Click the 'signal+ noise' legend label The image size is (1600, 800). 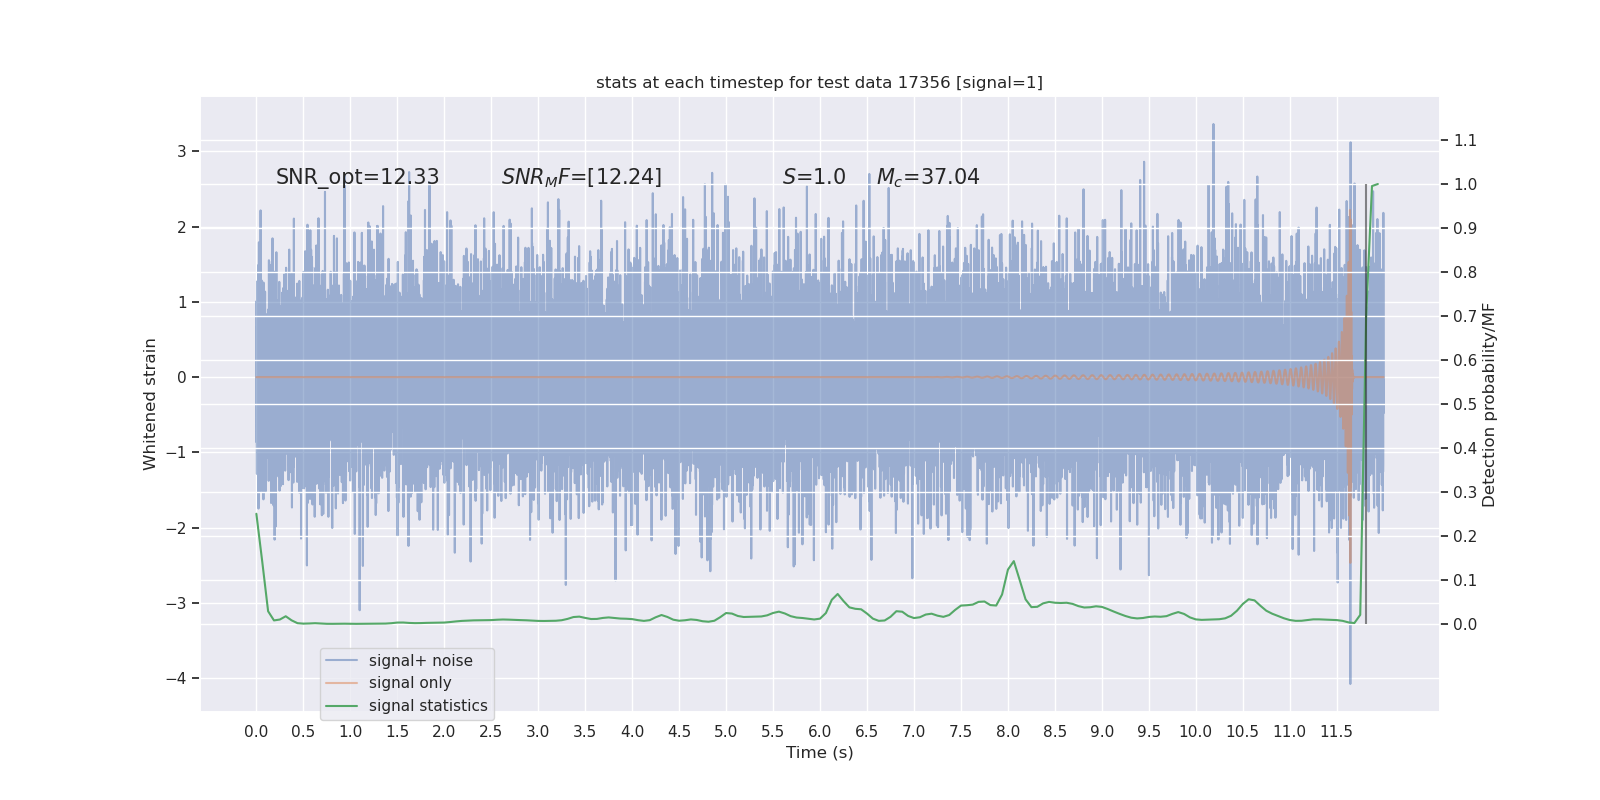coord(421,661)
